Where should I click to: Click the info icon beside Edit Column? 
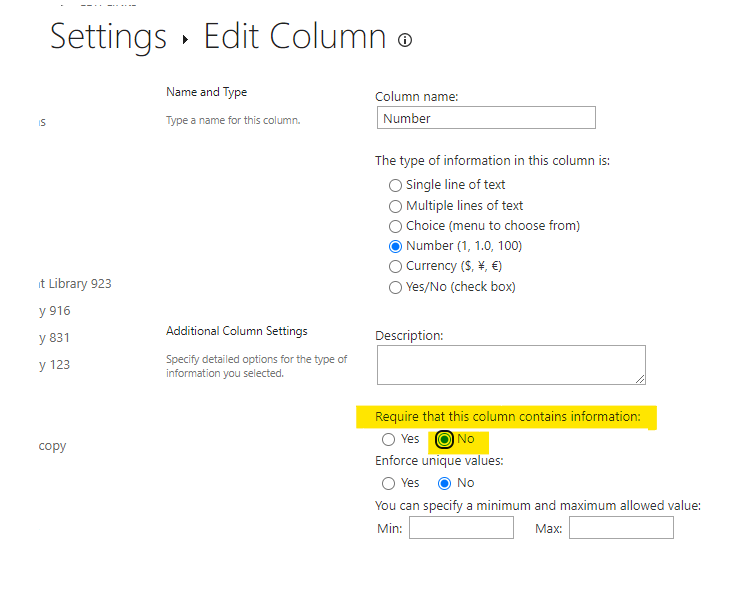point(405,40)
